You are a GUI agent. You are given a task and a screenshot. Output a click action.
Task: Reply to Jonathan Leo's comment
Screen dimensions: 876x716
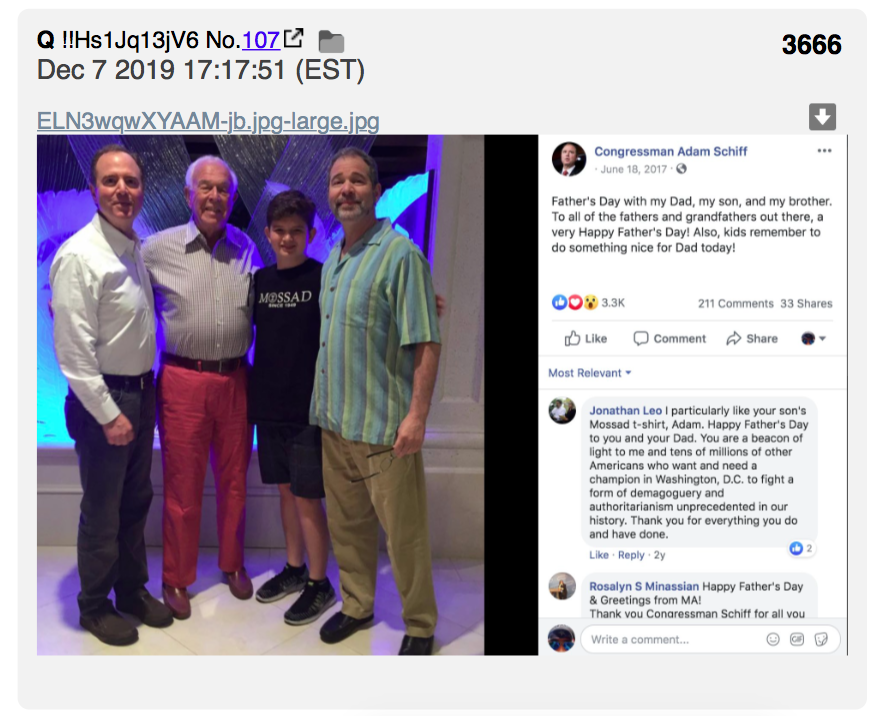[x=631, y=555]
